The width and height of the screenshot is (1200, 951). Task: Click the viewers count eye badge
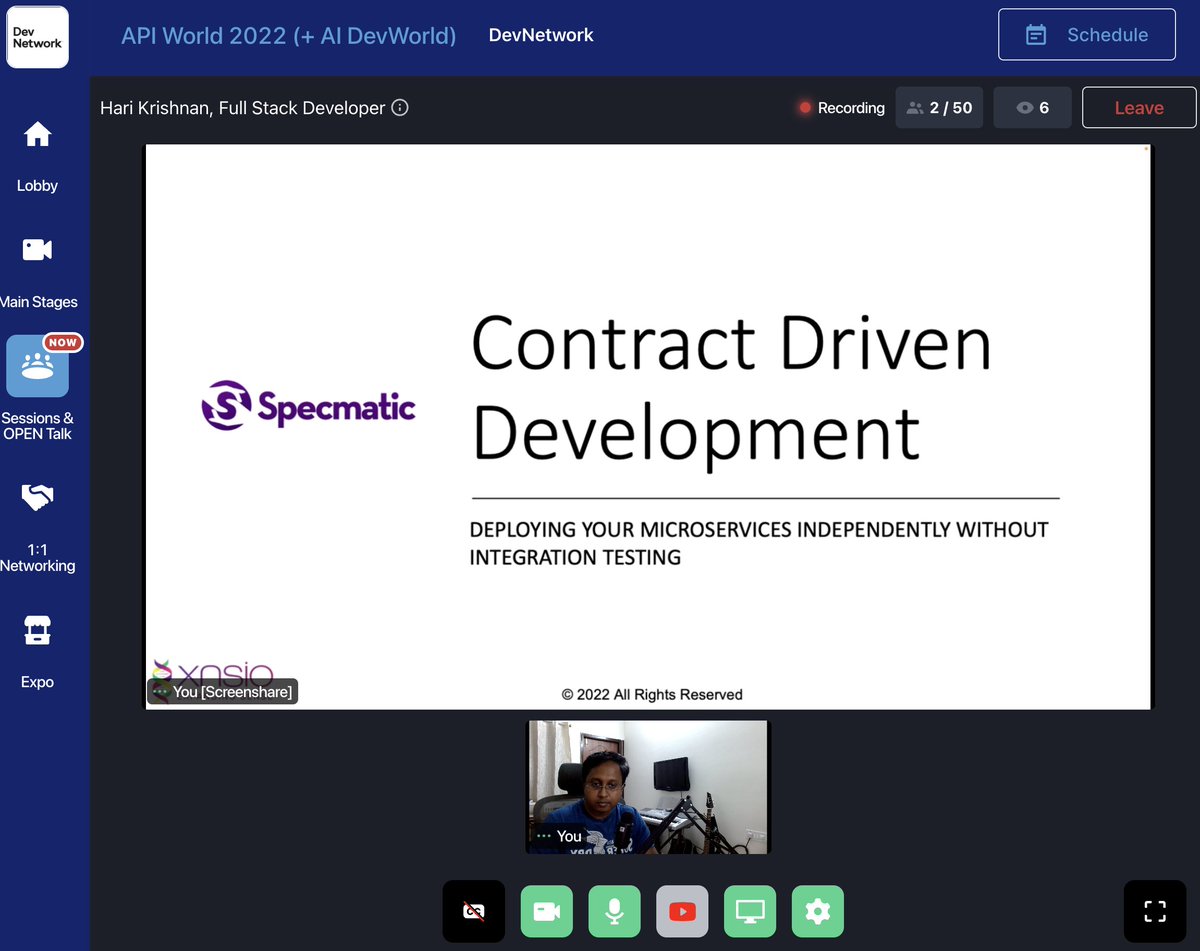click(1032, 108)
